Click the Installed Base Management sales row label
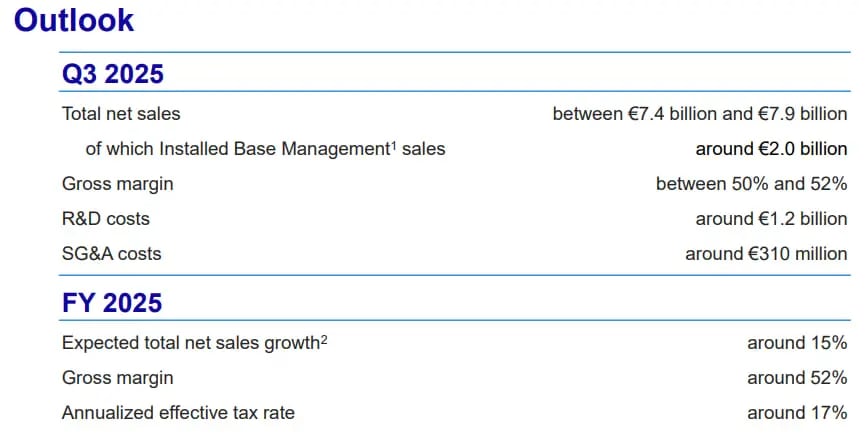The width and height of the screenshot is (868, 437). pos(265,149)
